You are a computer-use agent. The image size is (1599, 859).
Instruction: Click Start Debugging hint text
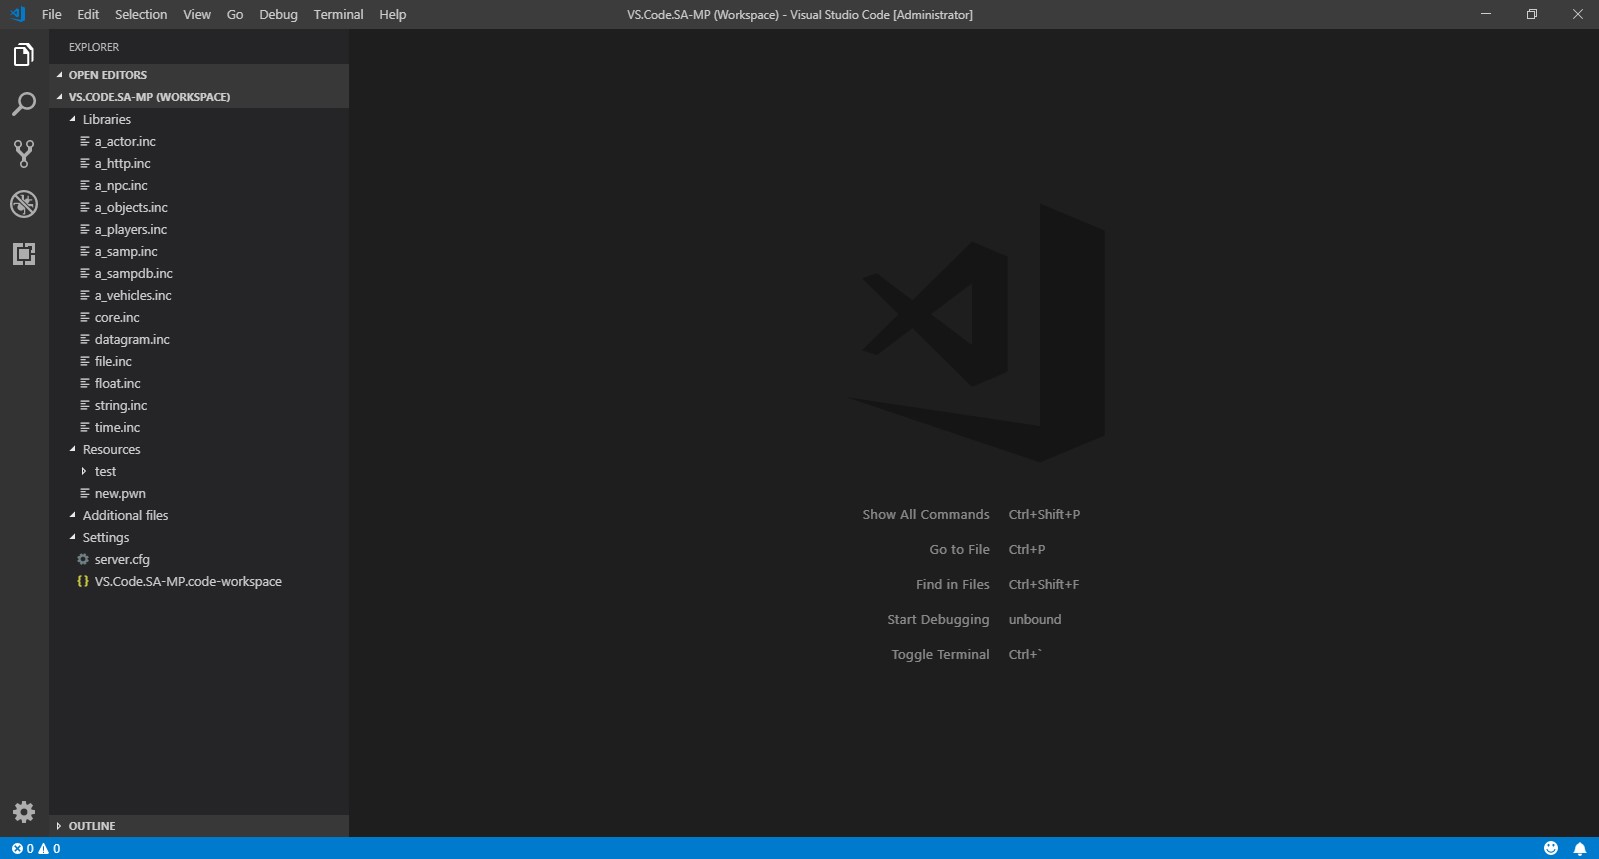click(938, 619)
